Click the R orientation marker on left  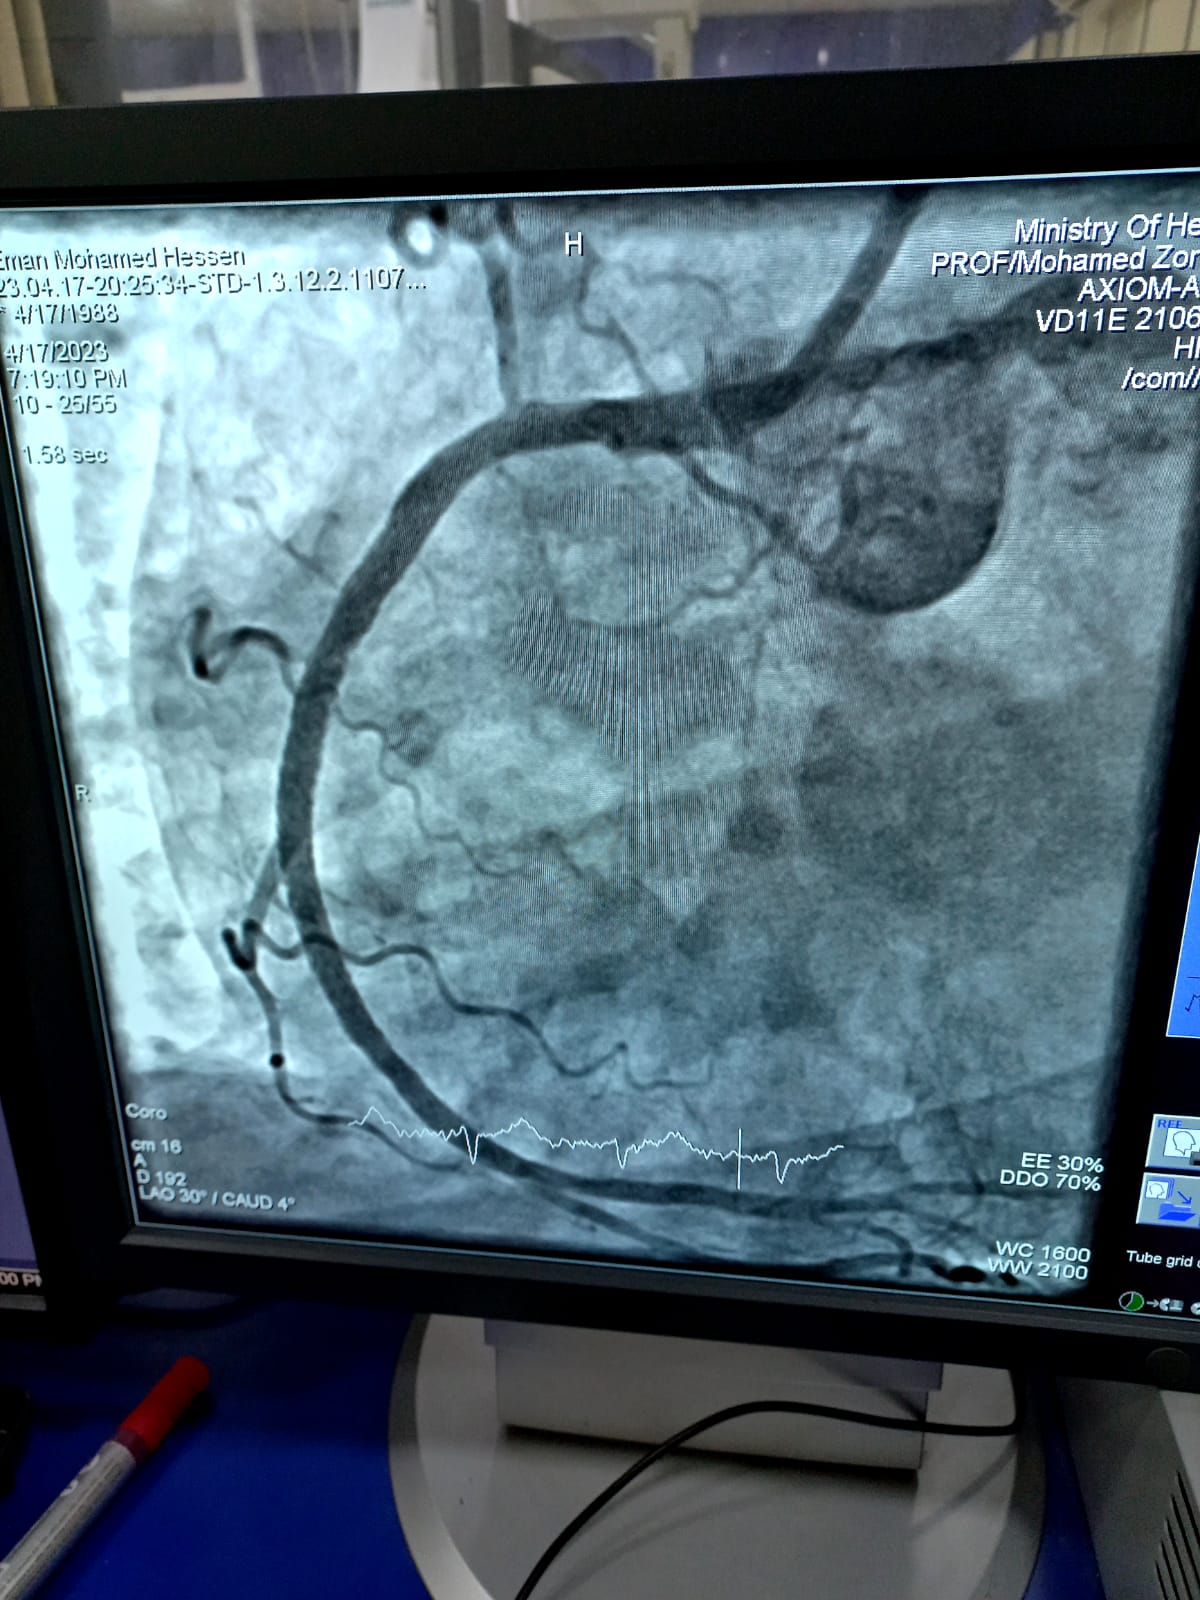click(x=83, y=793)
